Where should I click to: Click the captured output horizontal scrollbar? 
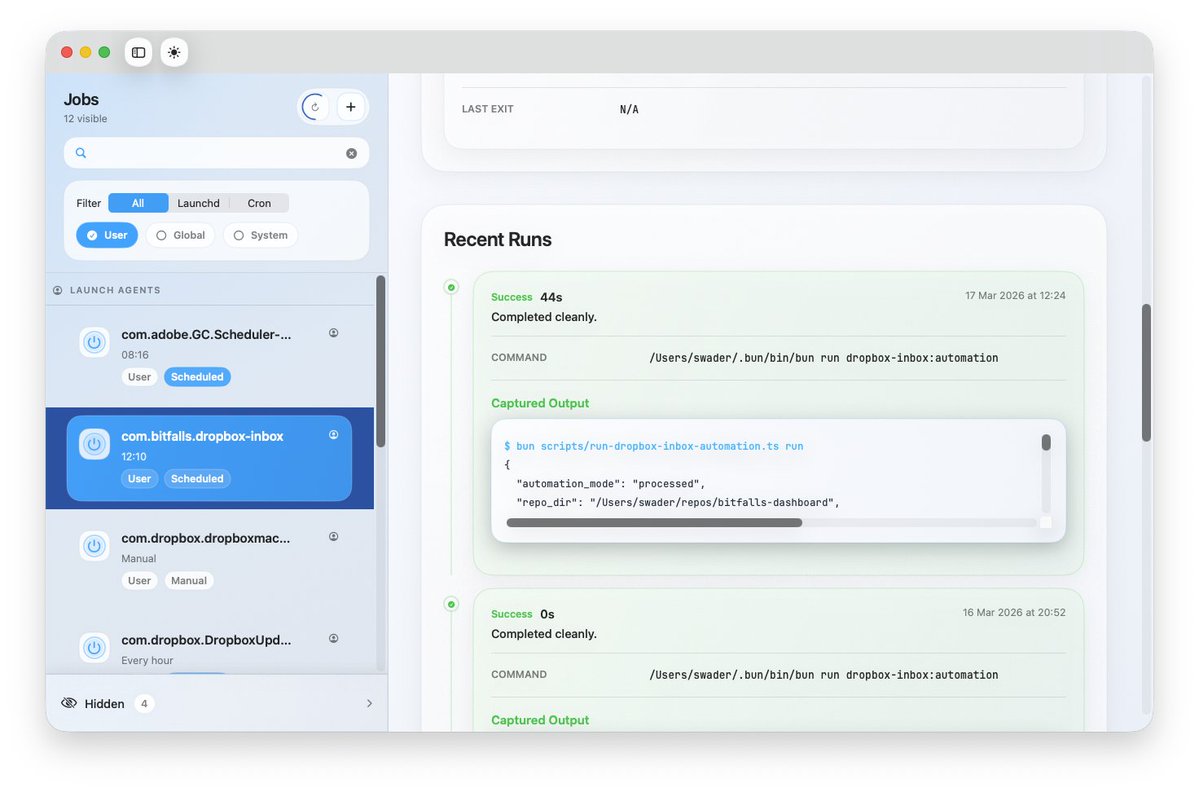(654, 523)
